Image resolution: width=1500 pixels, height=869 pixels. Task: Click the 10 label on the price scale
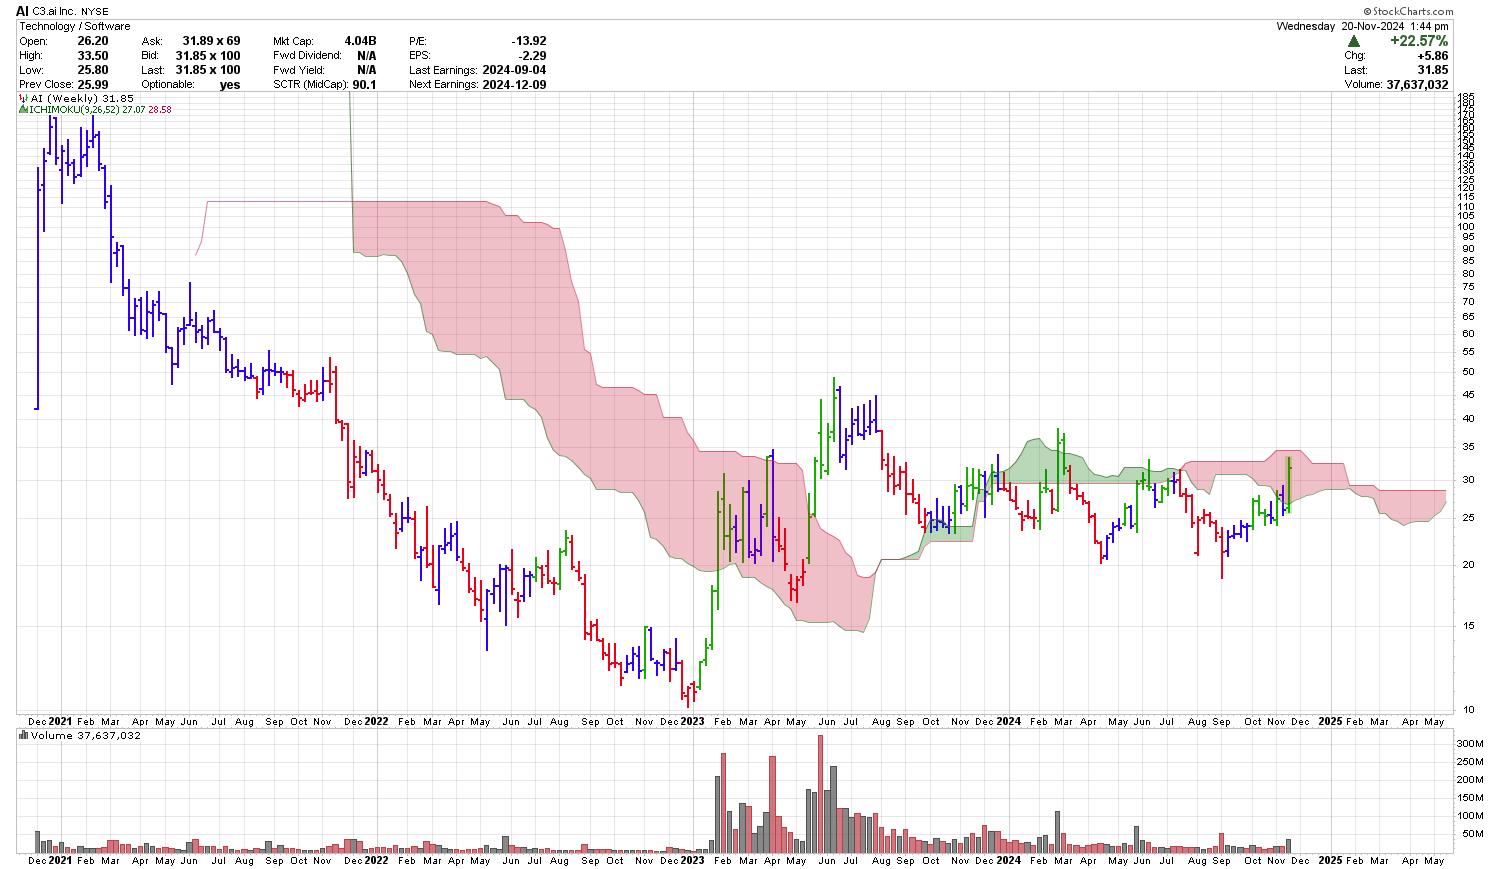1468,710
